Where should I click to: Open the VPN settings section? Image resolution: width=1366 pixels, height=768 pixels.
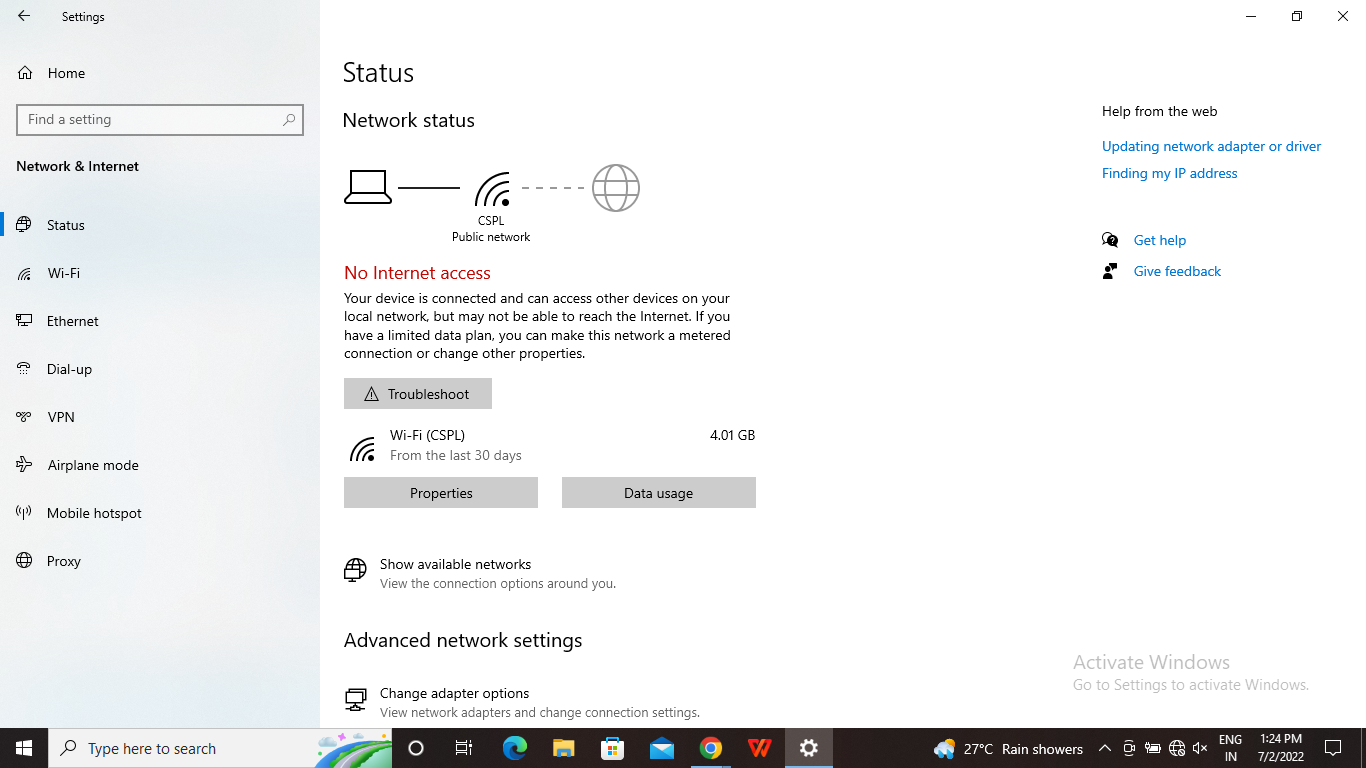tap(160, 417)
